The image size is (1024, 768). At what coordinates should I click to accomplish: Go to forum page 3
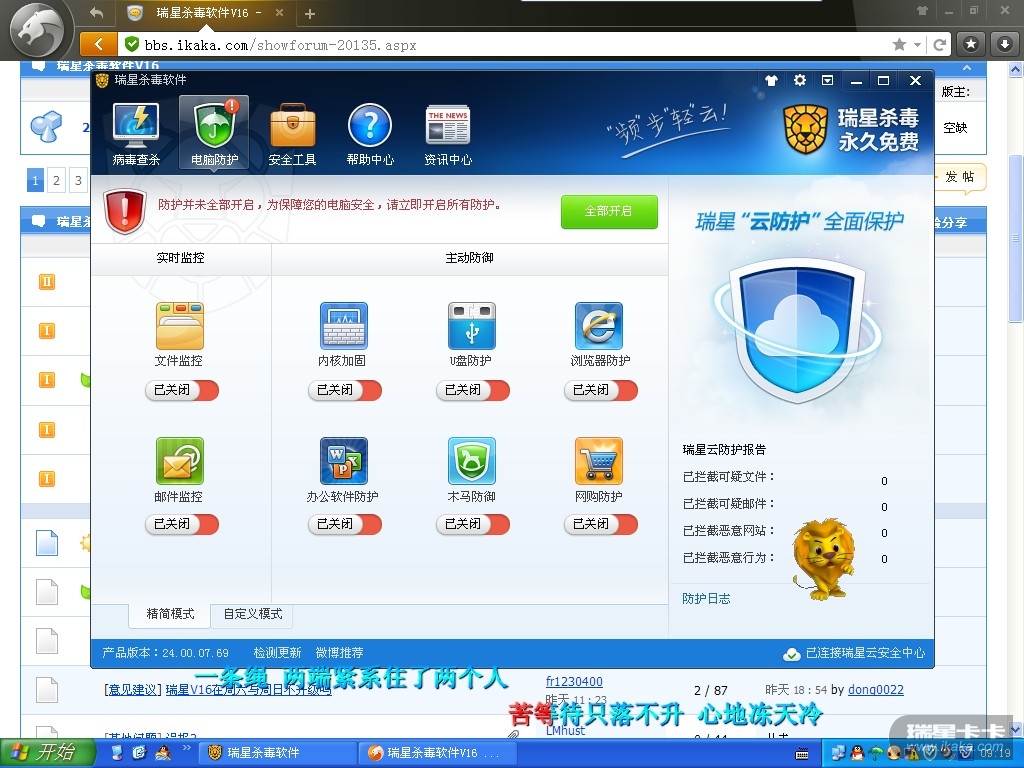(x=78, y=180)
